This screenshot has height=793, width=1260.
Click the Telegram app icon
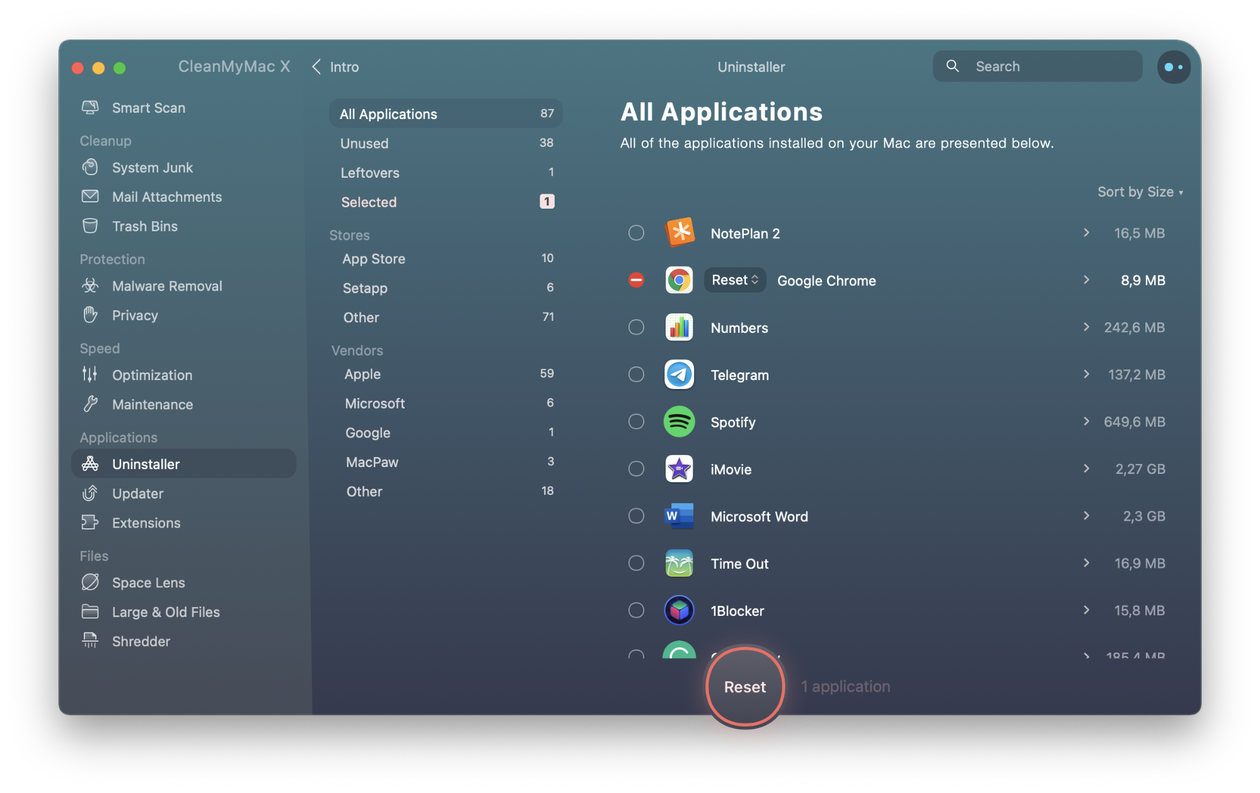tap(680, 374)
